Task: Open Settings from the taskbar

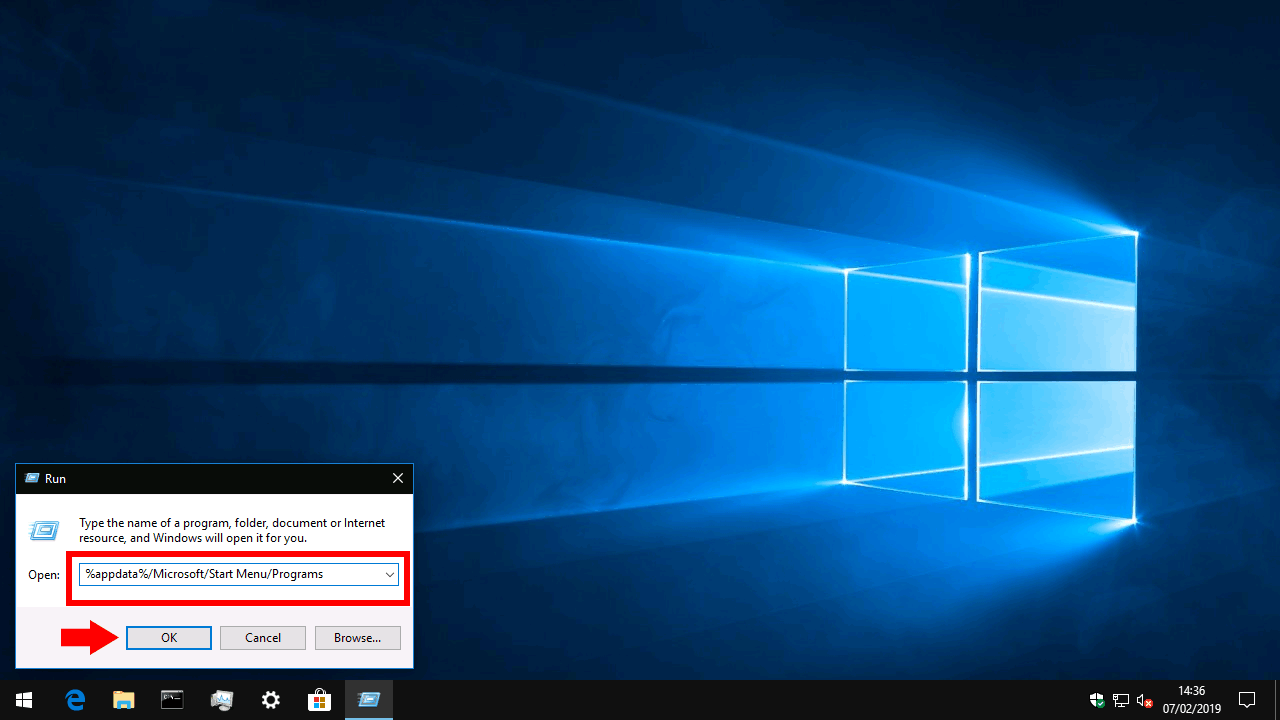Action: click(x=270, y=699)
